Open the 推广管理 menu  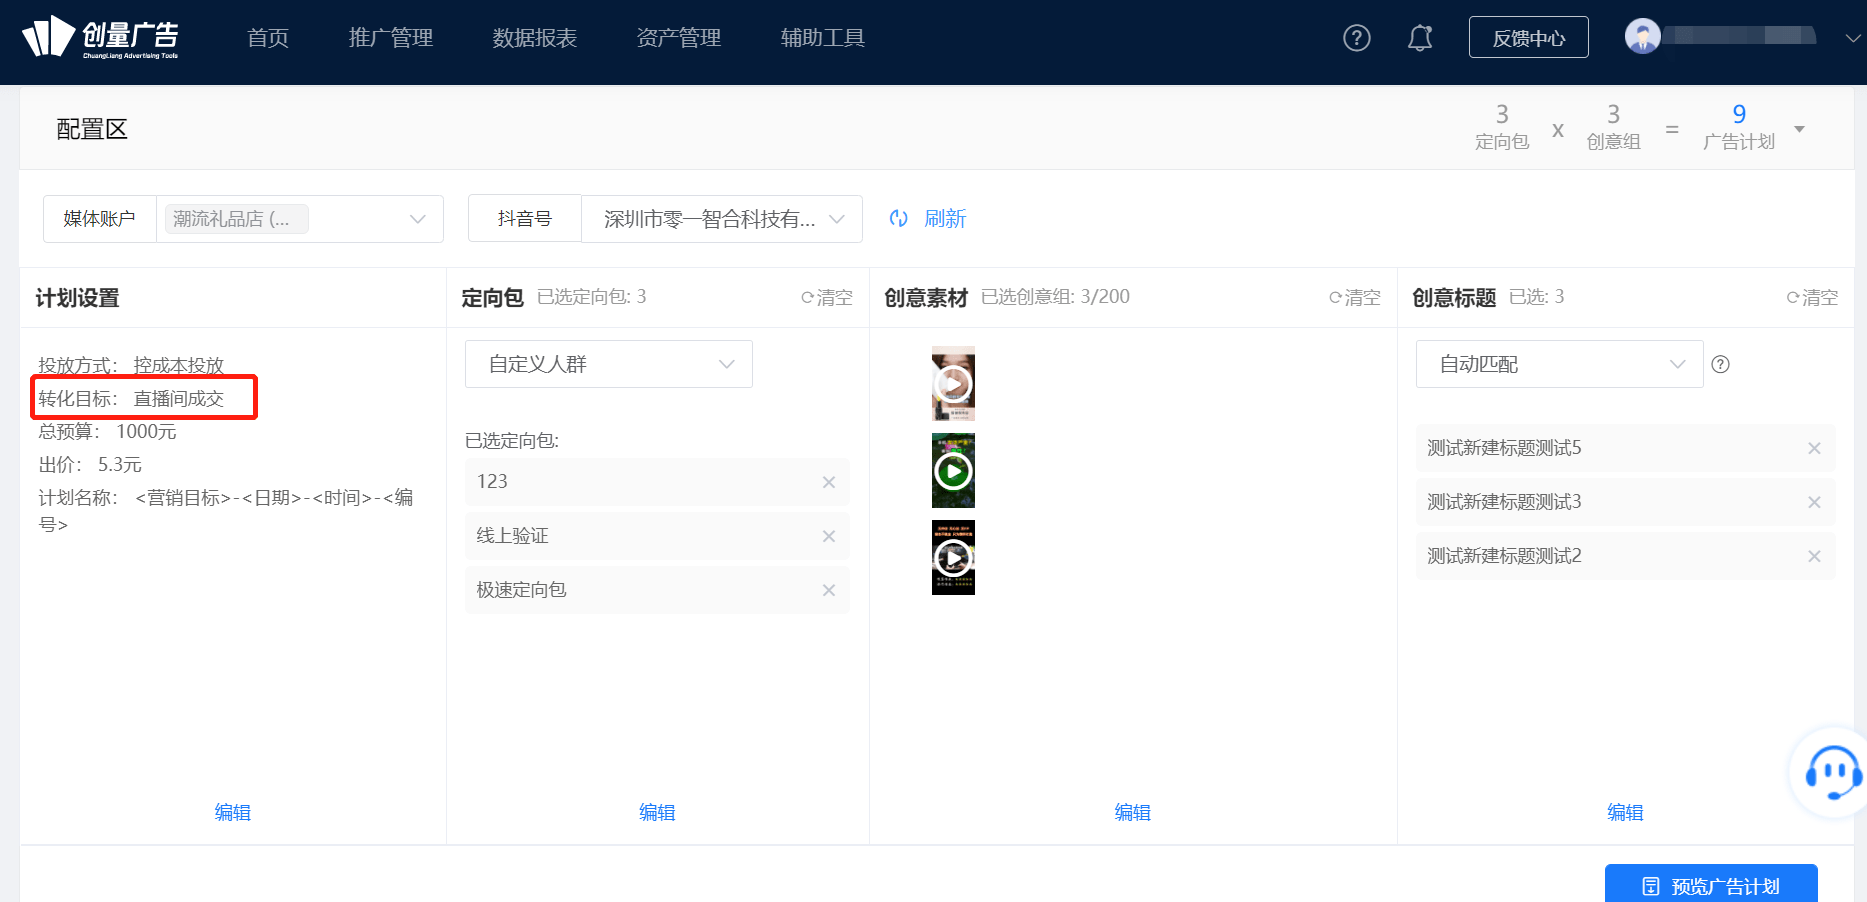(390, 38)
